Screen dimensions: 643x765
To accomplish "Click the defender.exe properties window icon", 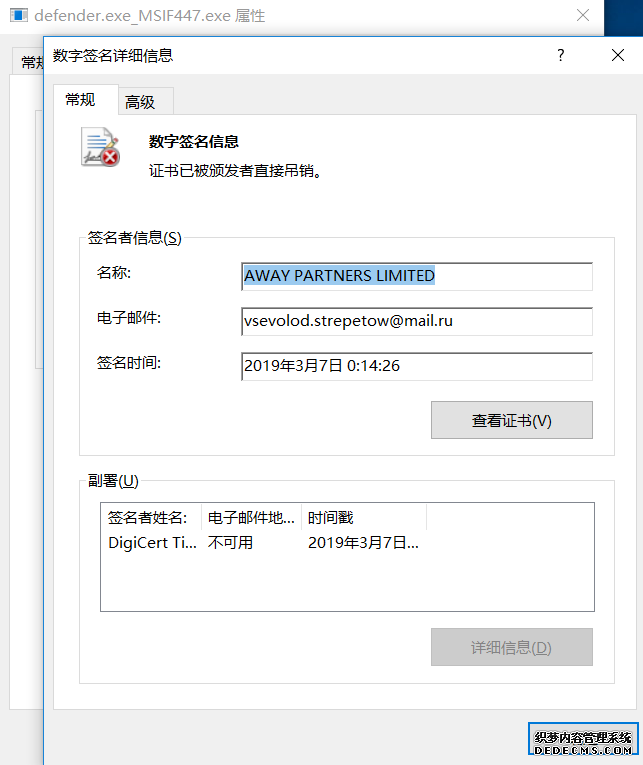I will click(19, 15).
